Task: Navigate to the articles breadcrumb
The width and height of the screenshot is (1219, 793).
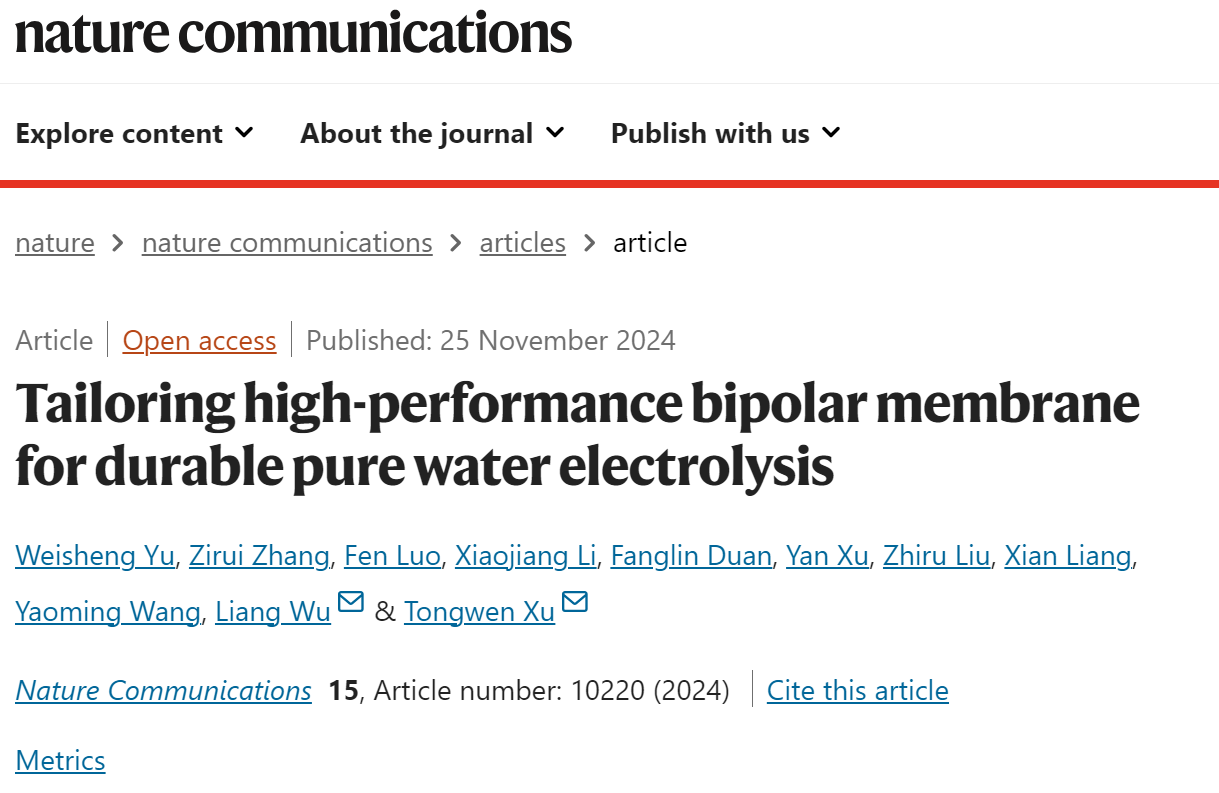Action: [522, 243]
